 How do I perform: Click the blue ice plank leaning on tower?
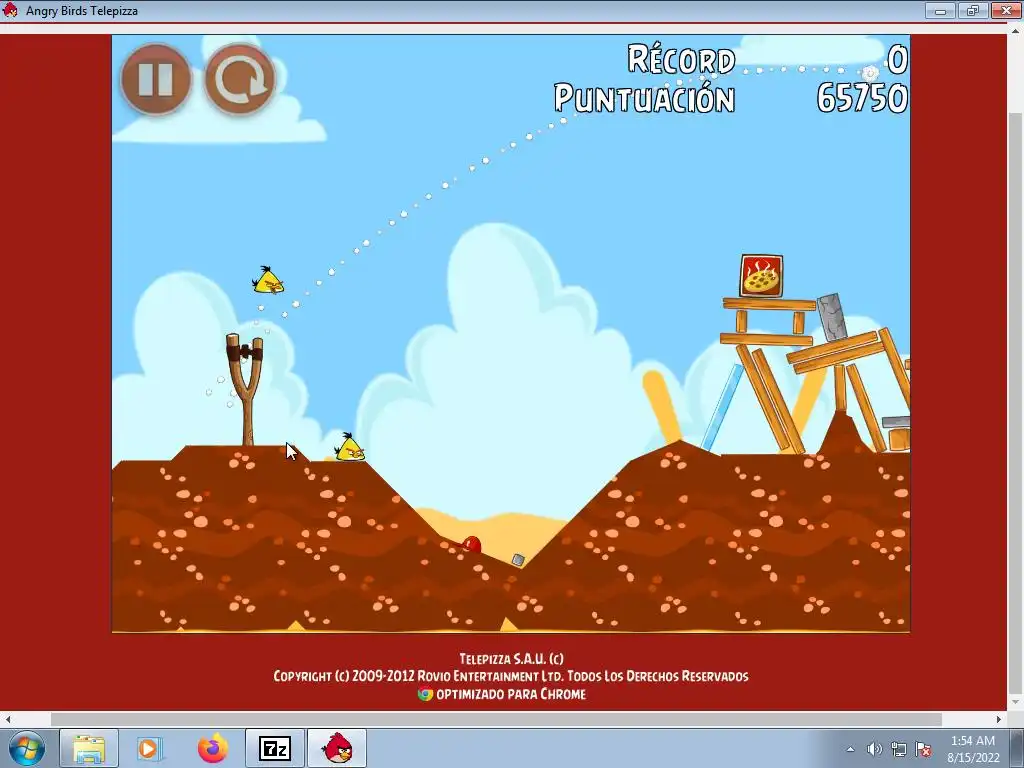tap(722, 408)
